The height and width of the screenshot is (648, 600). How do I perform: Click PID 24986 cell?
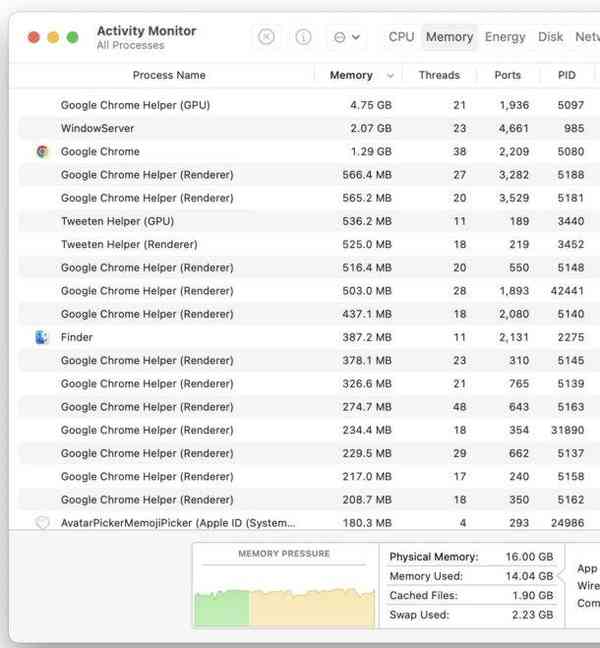click(x=567, y=523)
